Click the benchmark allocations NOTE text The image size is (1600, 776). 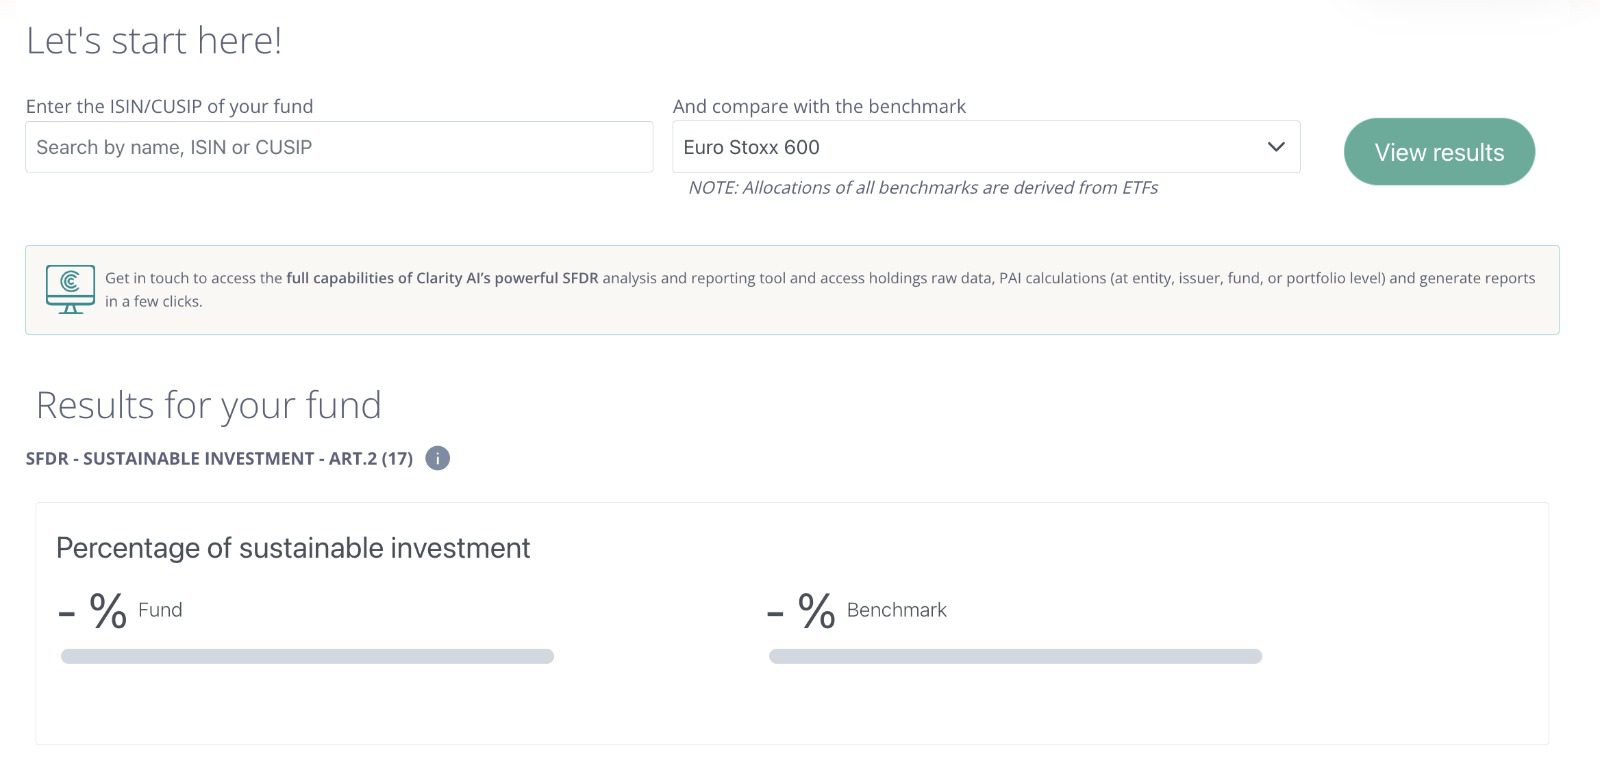[922, 188]
